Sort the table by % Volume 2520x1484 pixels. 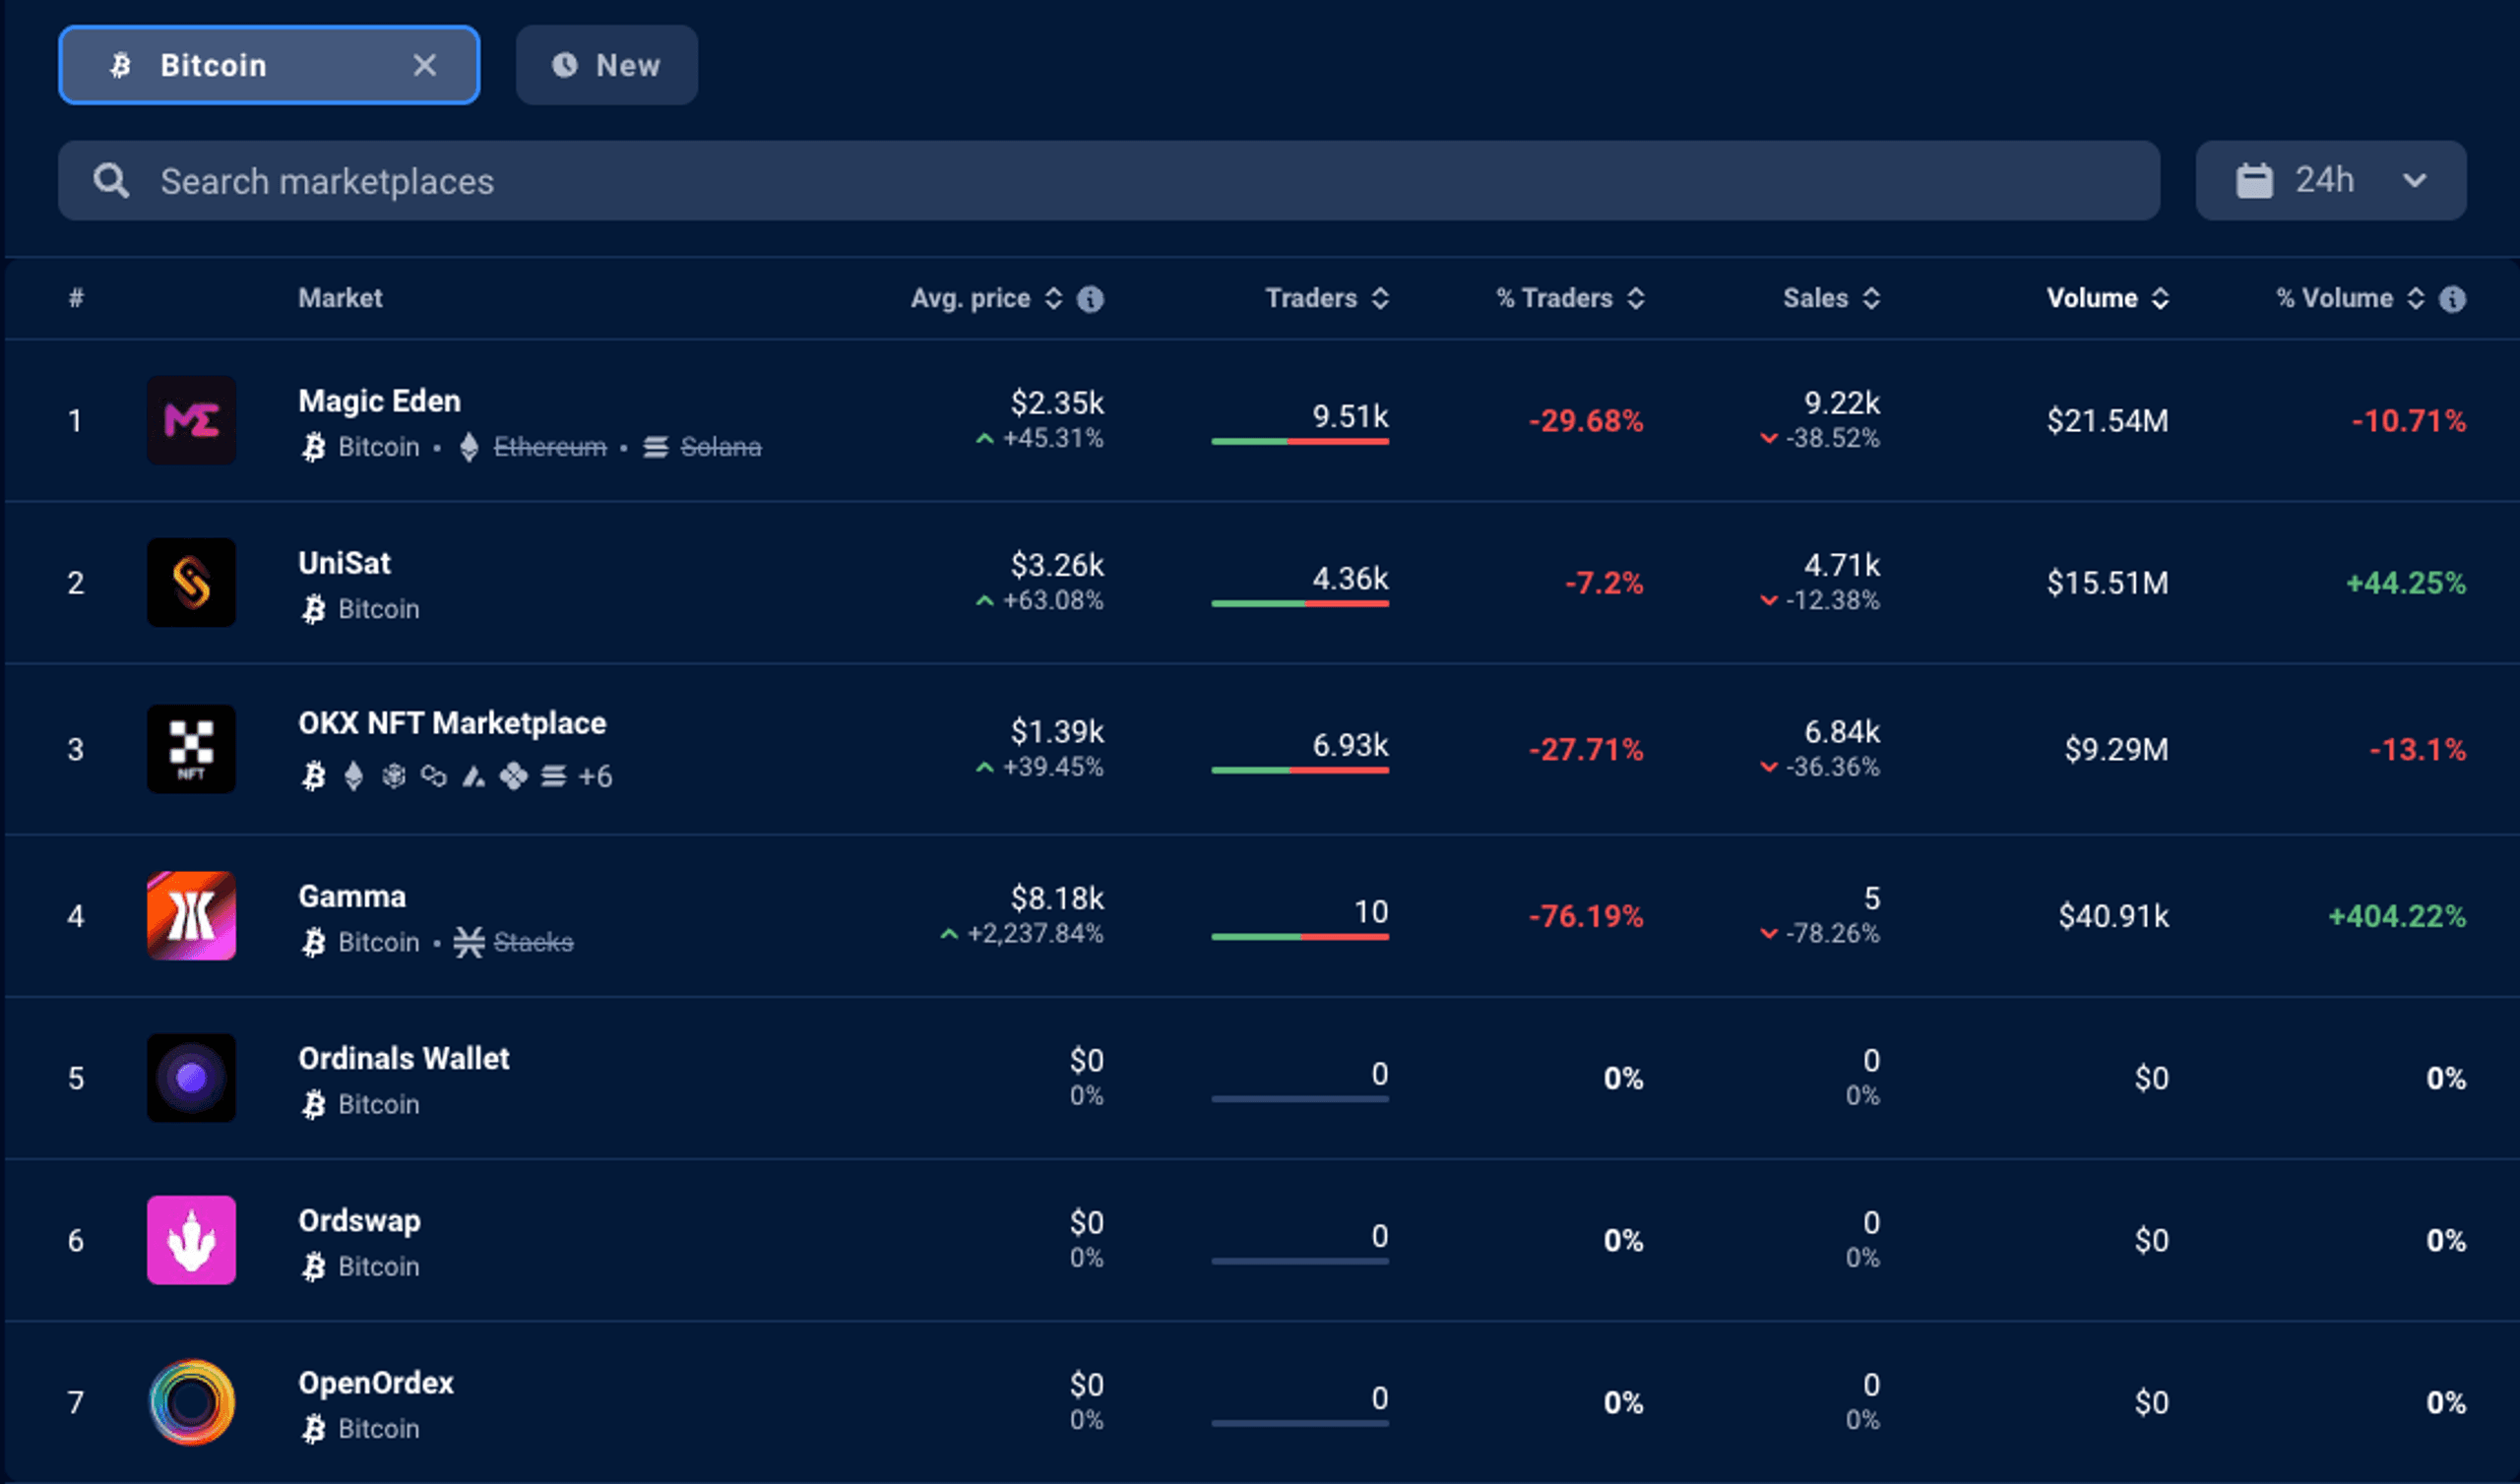(x=2350, y=298)
